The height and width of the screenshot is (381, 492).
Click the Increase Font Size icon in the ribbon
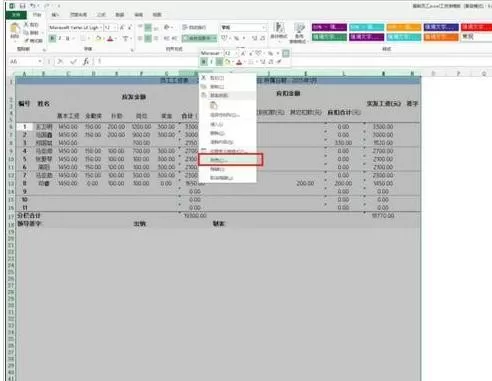pyautogui.click(x=122, y=27)
